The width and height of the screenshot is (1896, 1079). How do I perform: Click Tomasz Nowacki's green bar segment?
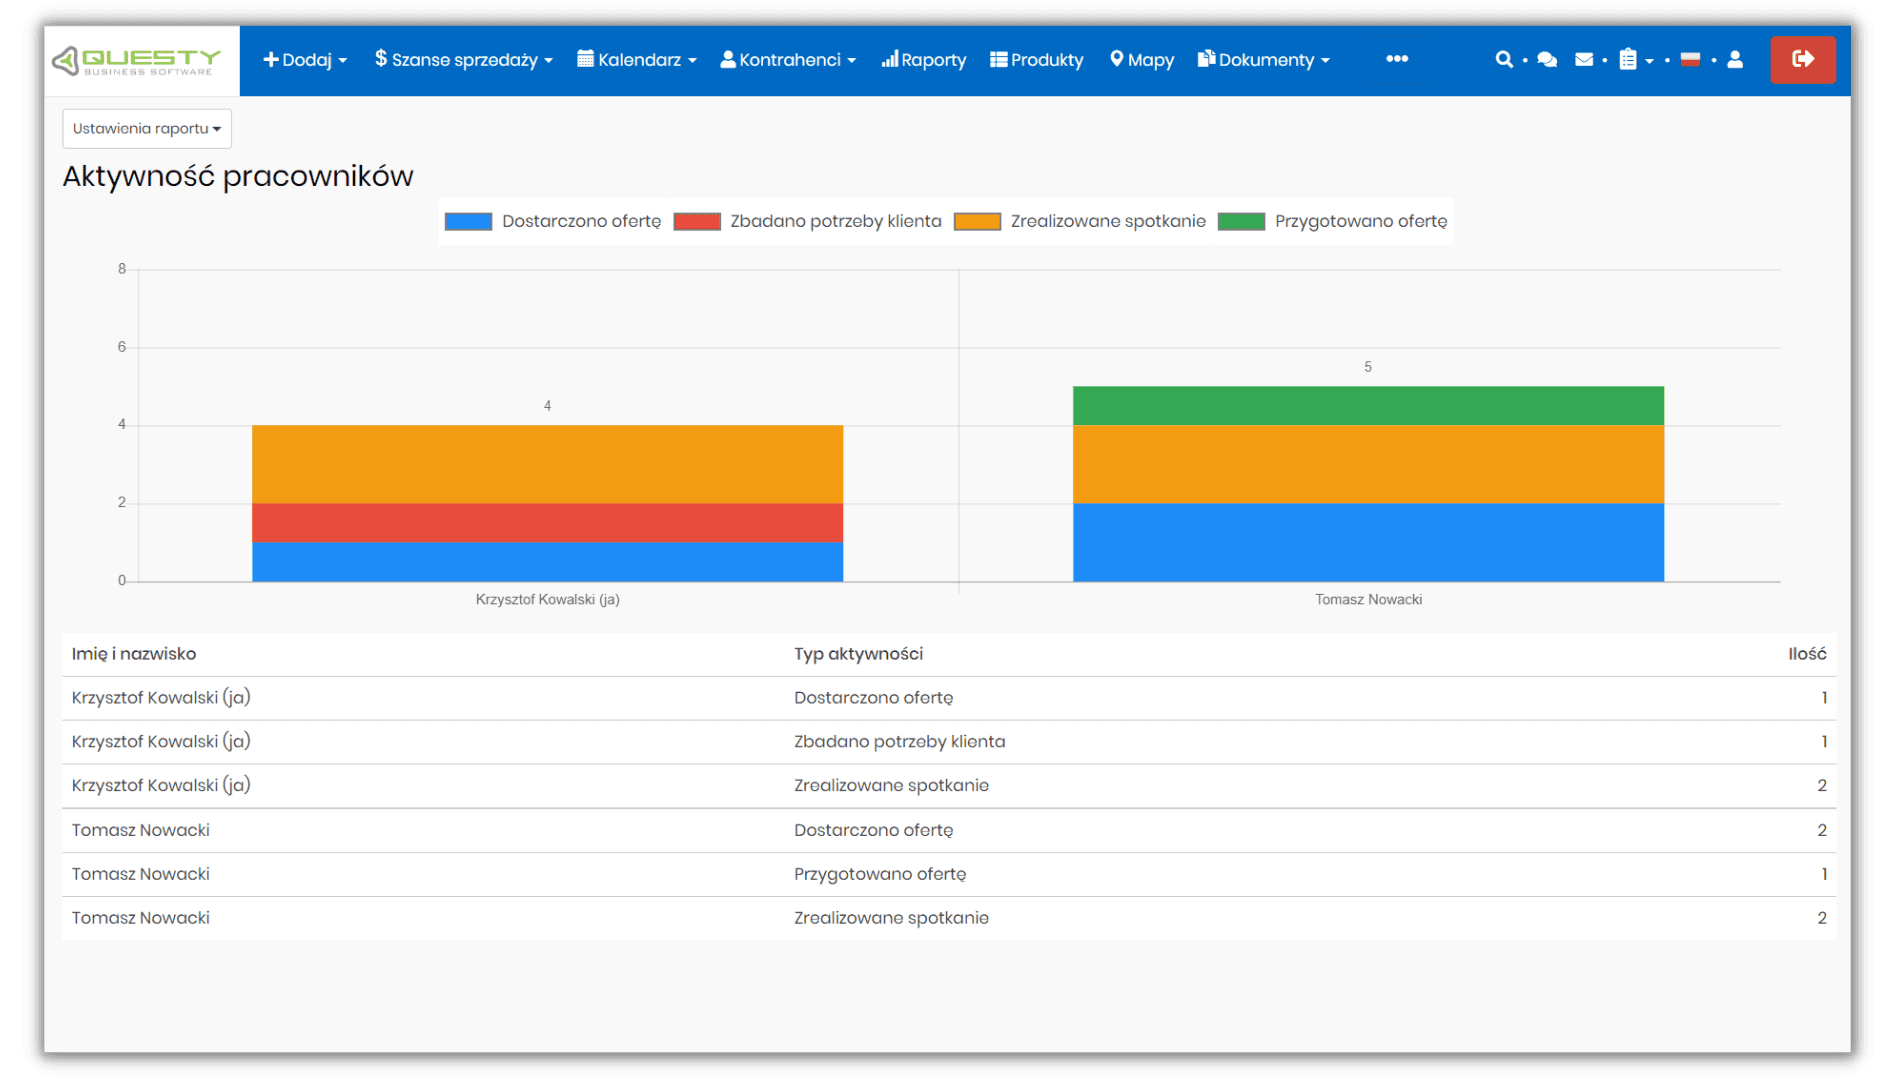coord(1368,406)
